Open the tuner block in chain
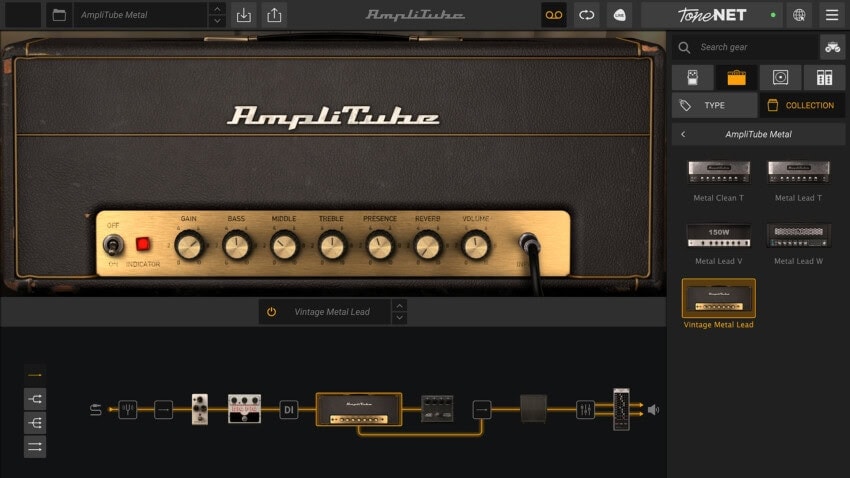 pos(128,409)
